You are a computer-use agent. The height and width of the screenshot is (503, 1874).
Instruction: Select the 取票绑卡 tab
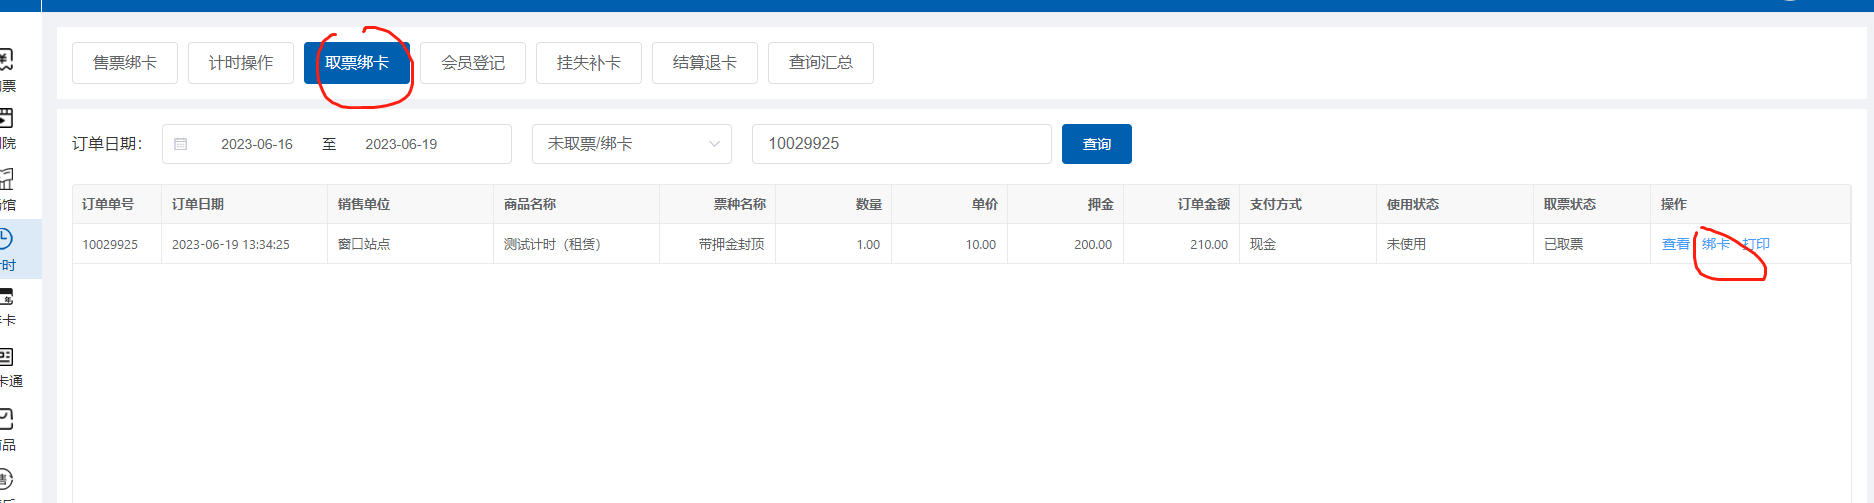357,63
